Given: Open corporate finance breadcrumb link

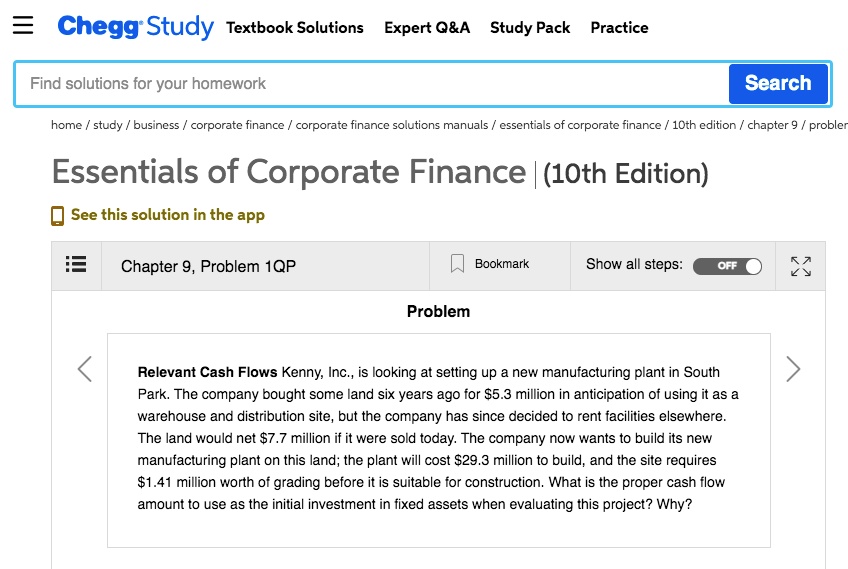Looking at the screenshot, I should click(x=237, y=125).
